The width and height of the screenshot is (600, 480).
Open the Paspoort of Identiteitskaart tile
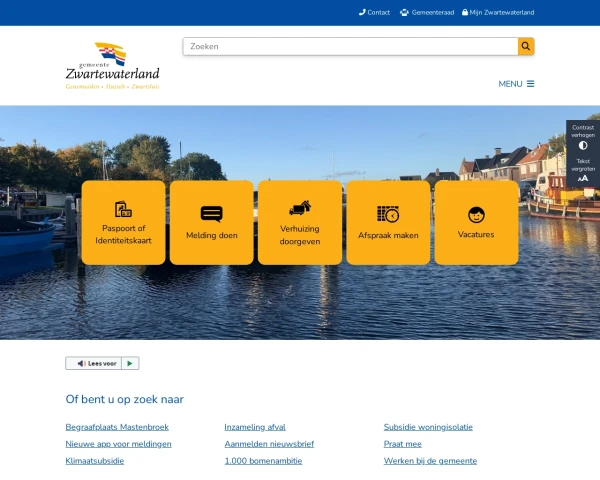(123, 222)
